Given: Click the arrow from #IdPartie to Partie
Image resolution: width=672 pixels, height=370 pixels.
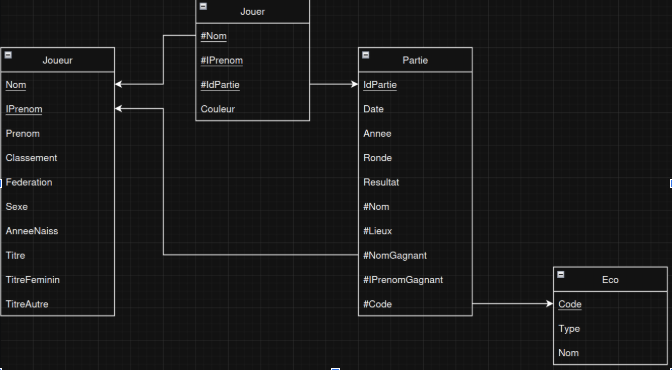Looking at the screenshot, I should coord(334,84).
